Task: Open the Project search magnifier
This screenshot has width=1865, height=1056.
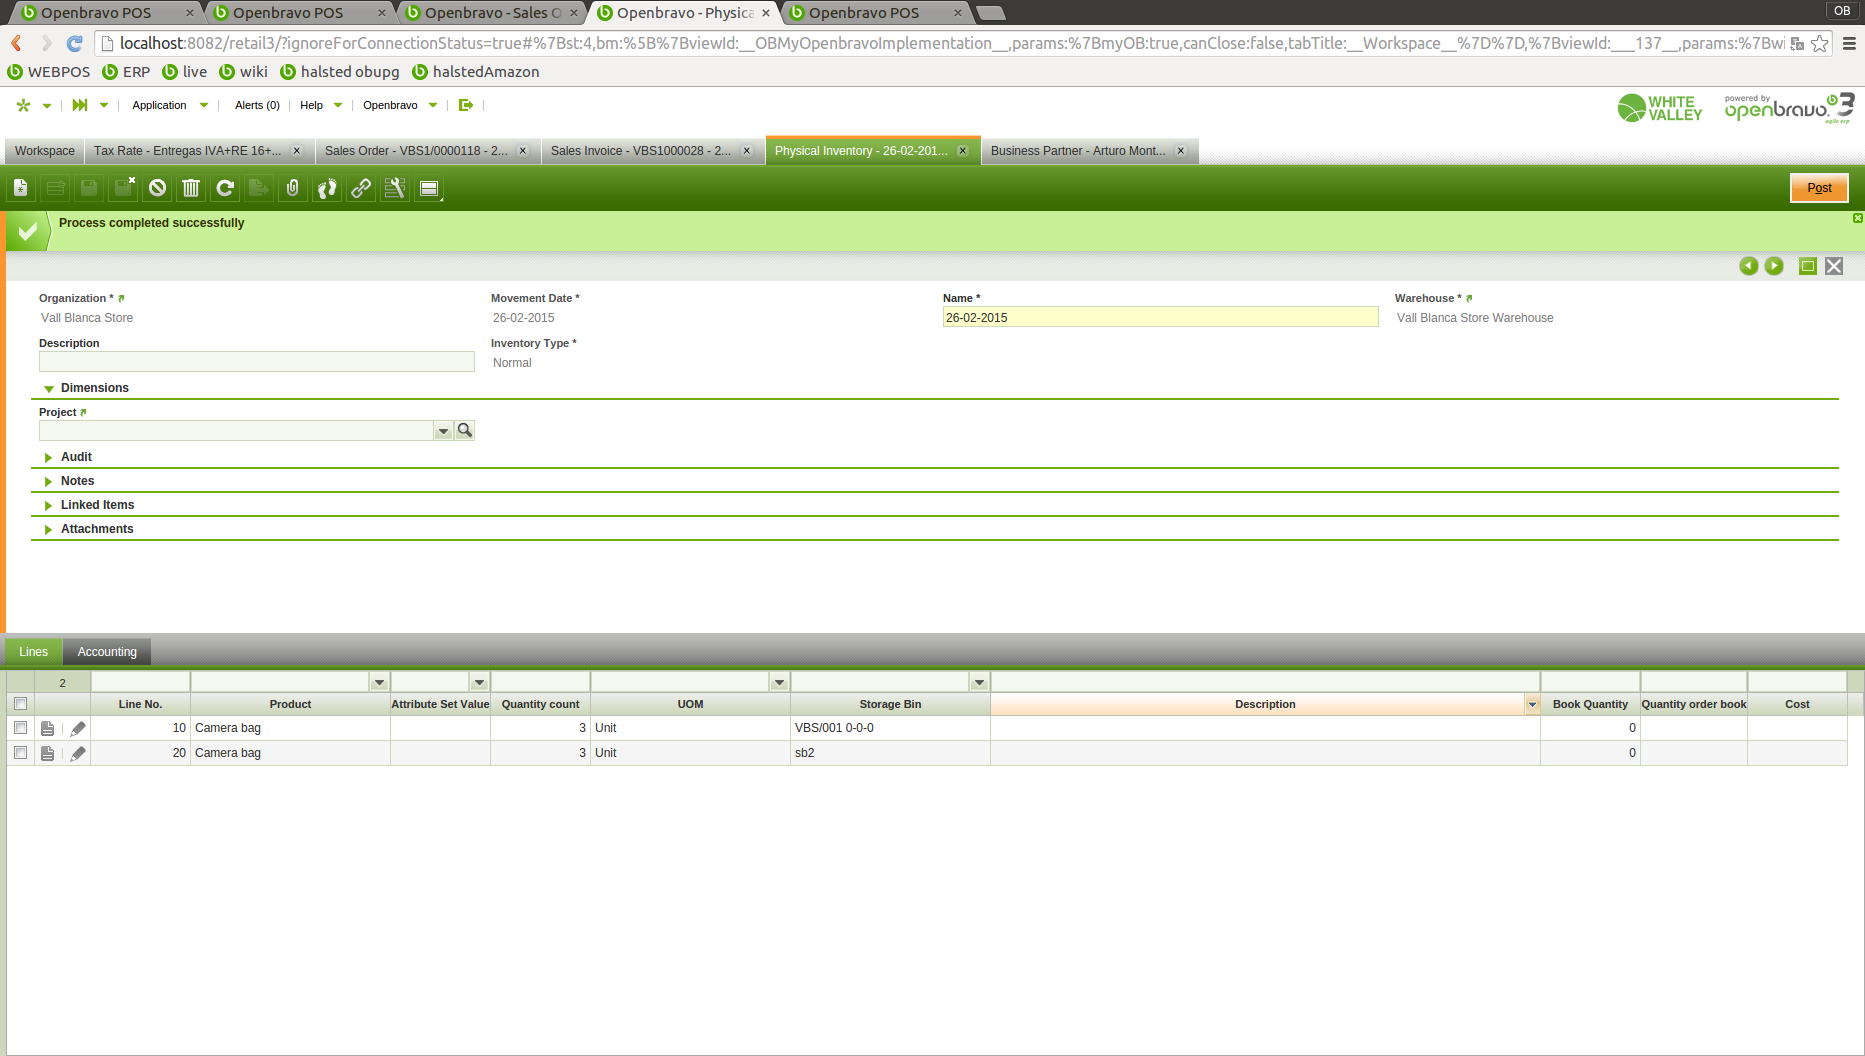Action: pos(465,431)
